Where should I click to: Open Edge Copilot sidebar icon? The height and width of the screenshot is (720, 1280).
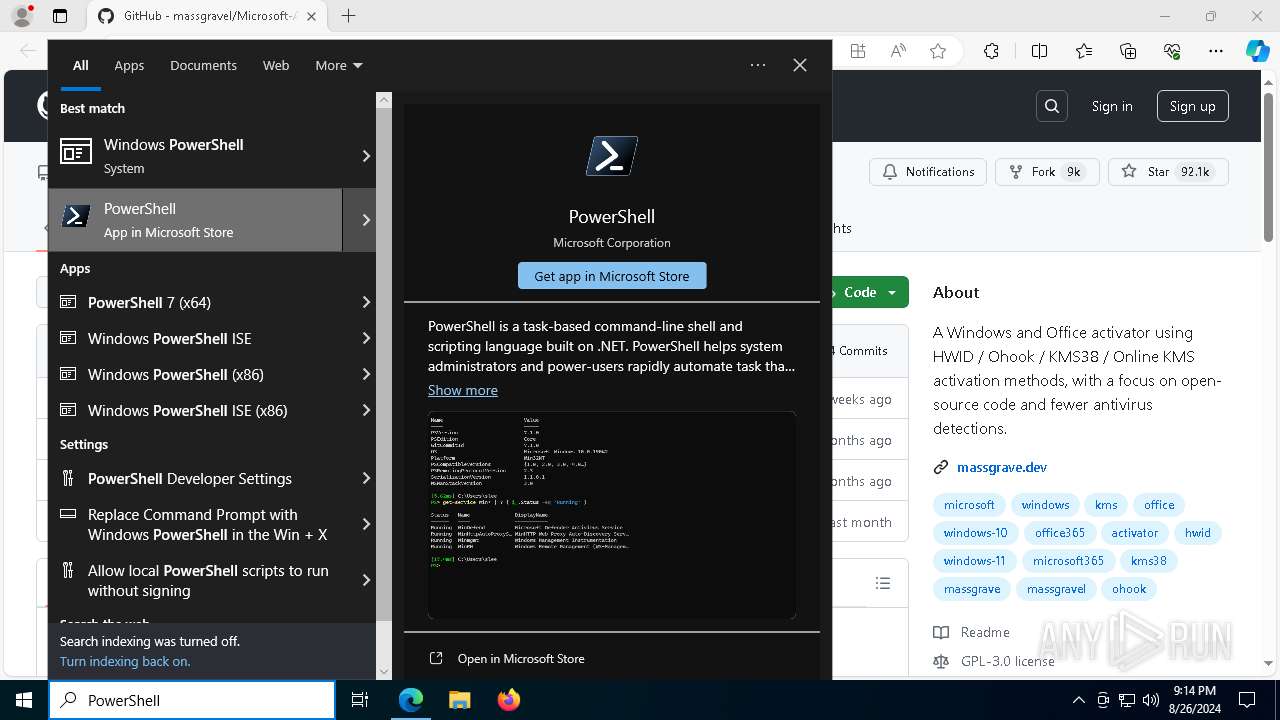click(1257, 51)
